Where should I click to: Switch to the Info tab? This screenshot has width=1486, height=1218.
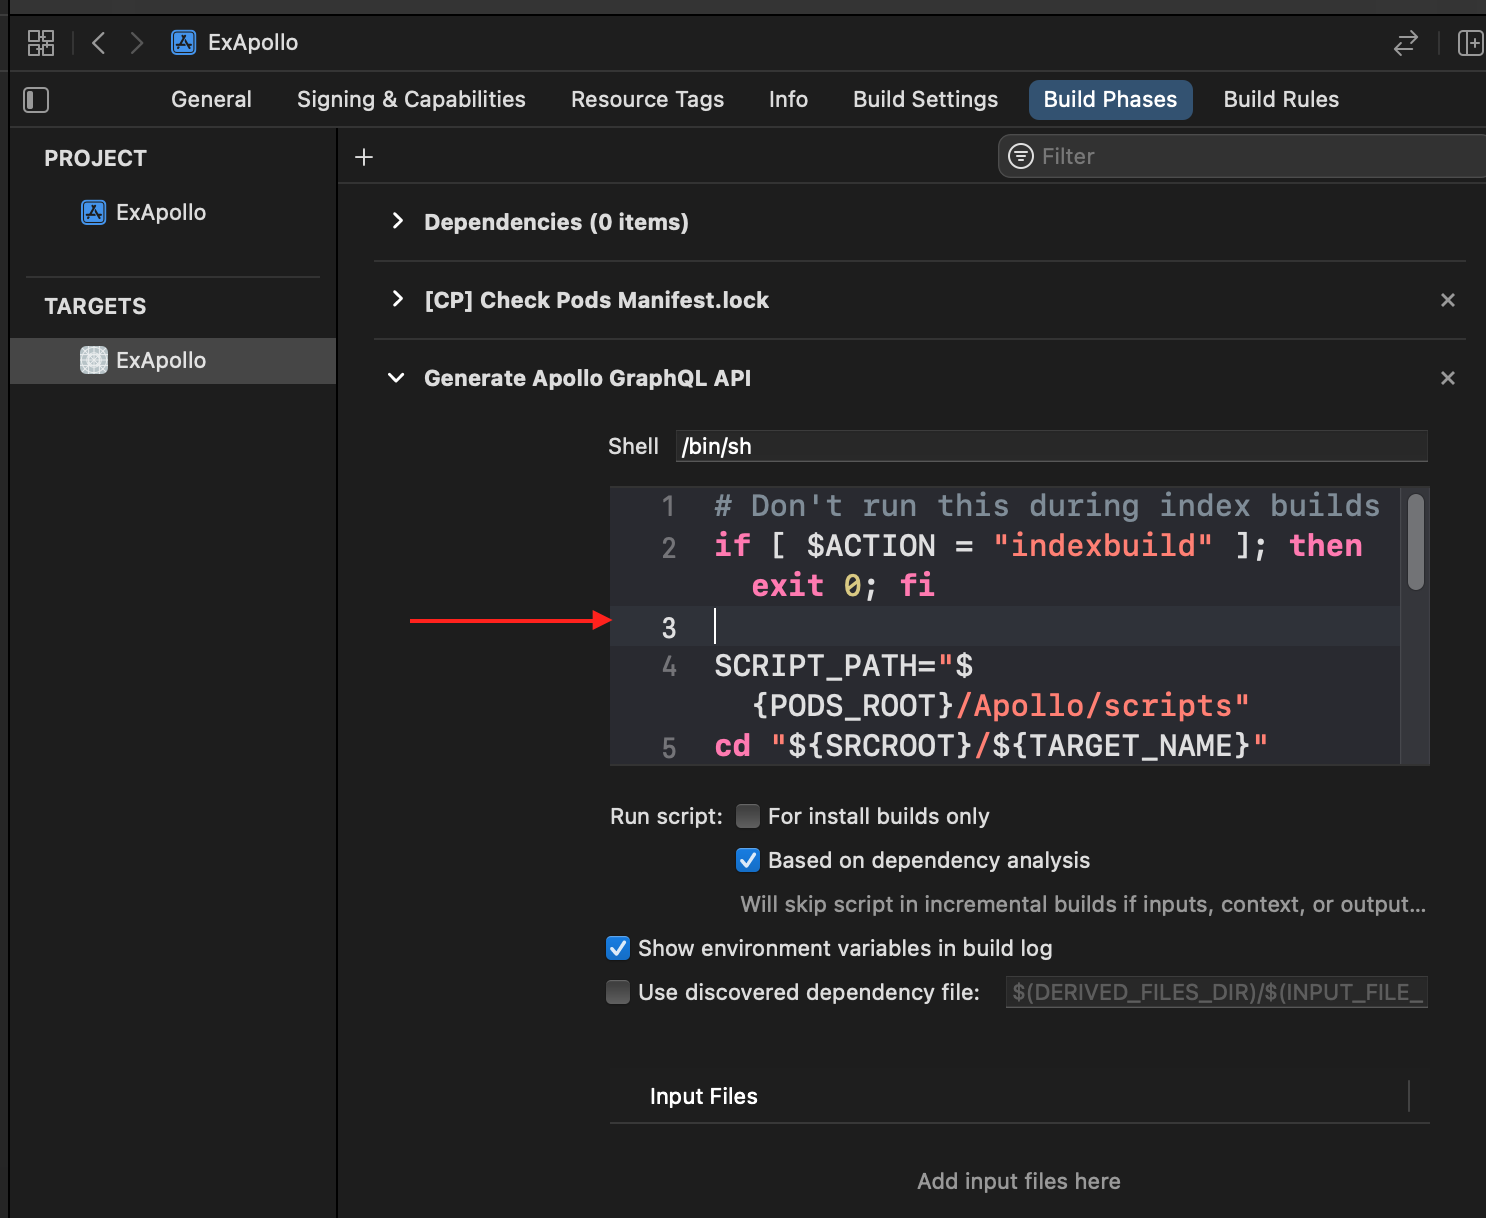(x=788, y=99)
